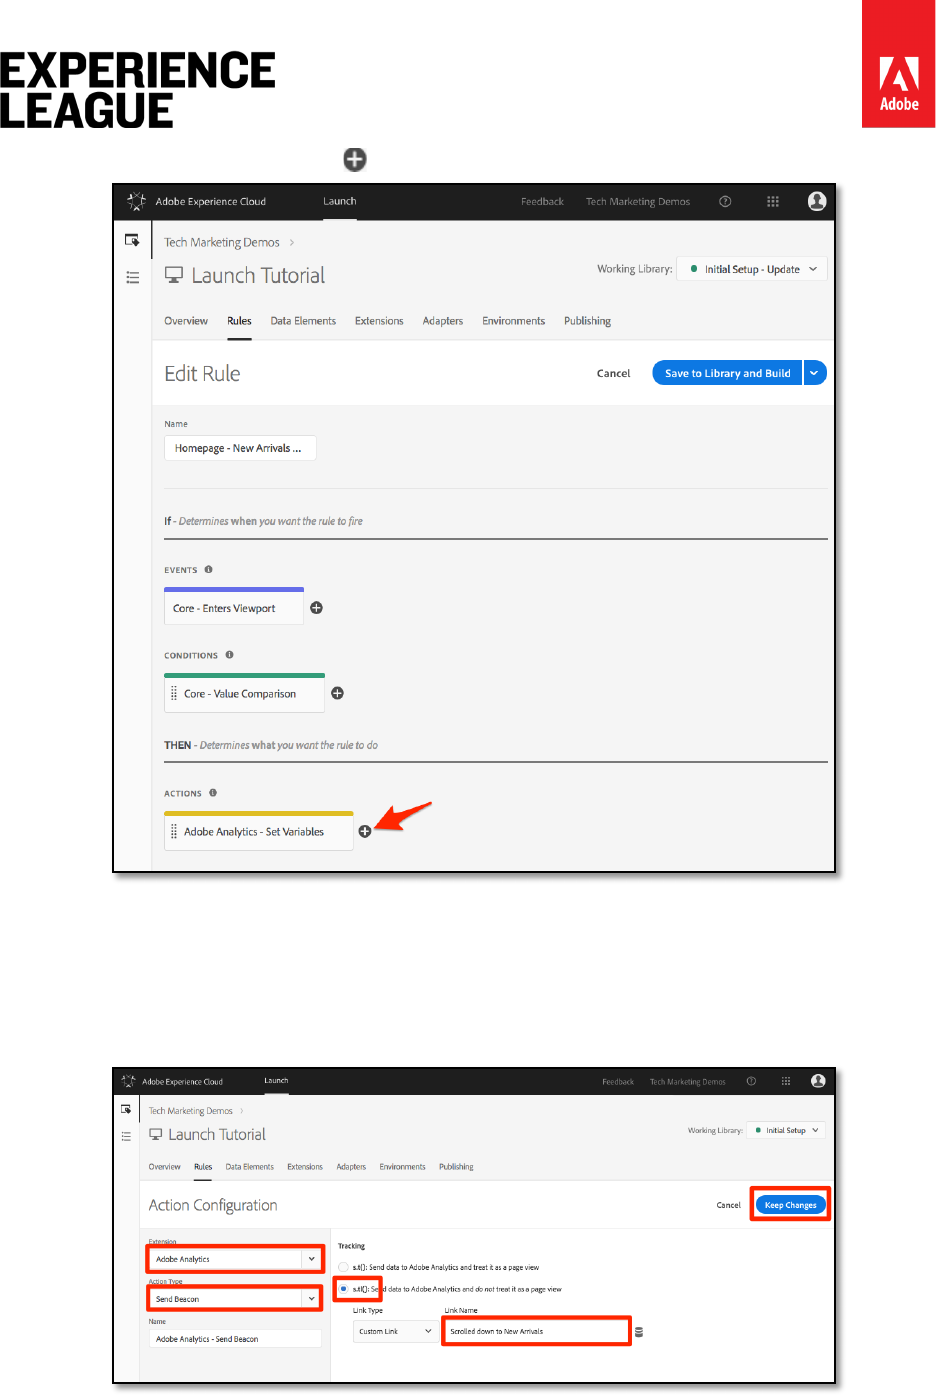Screen dimensions: 936x1397
Task: Open Adobe Analytics - Set Variables action card
Action: (x=259, y=830)
